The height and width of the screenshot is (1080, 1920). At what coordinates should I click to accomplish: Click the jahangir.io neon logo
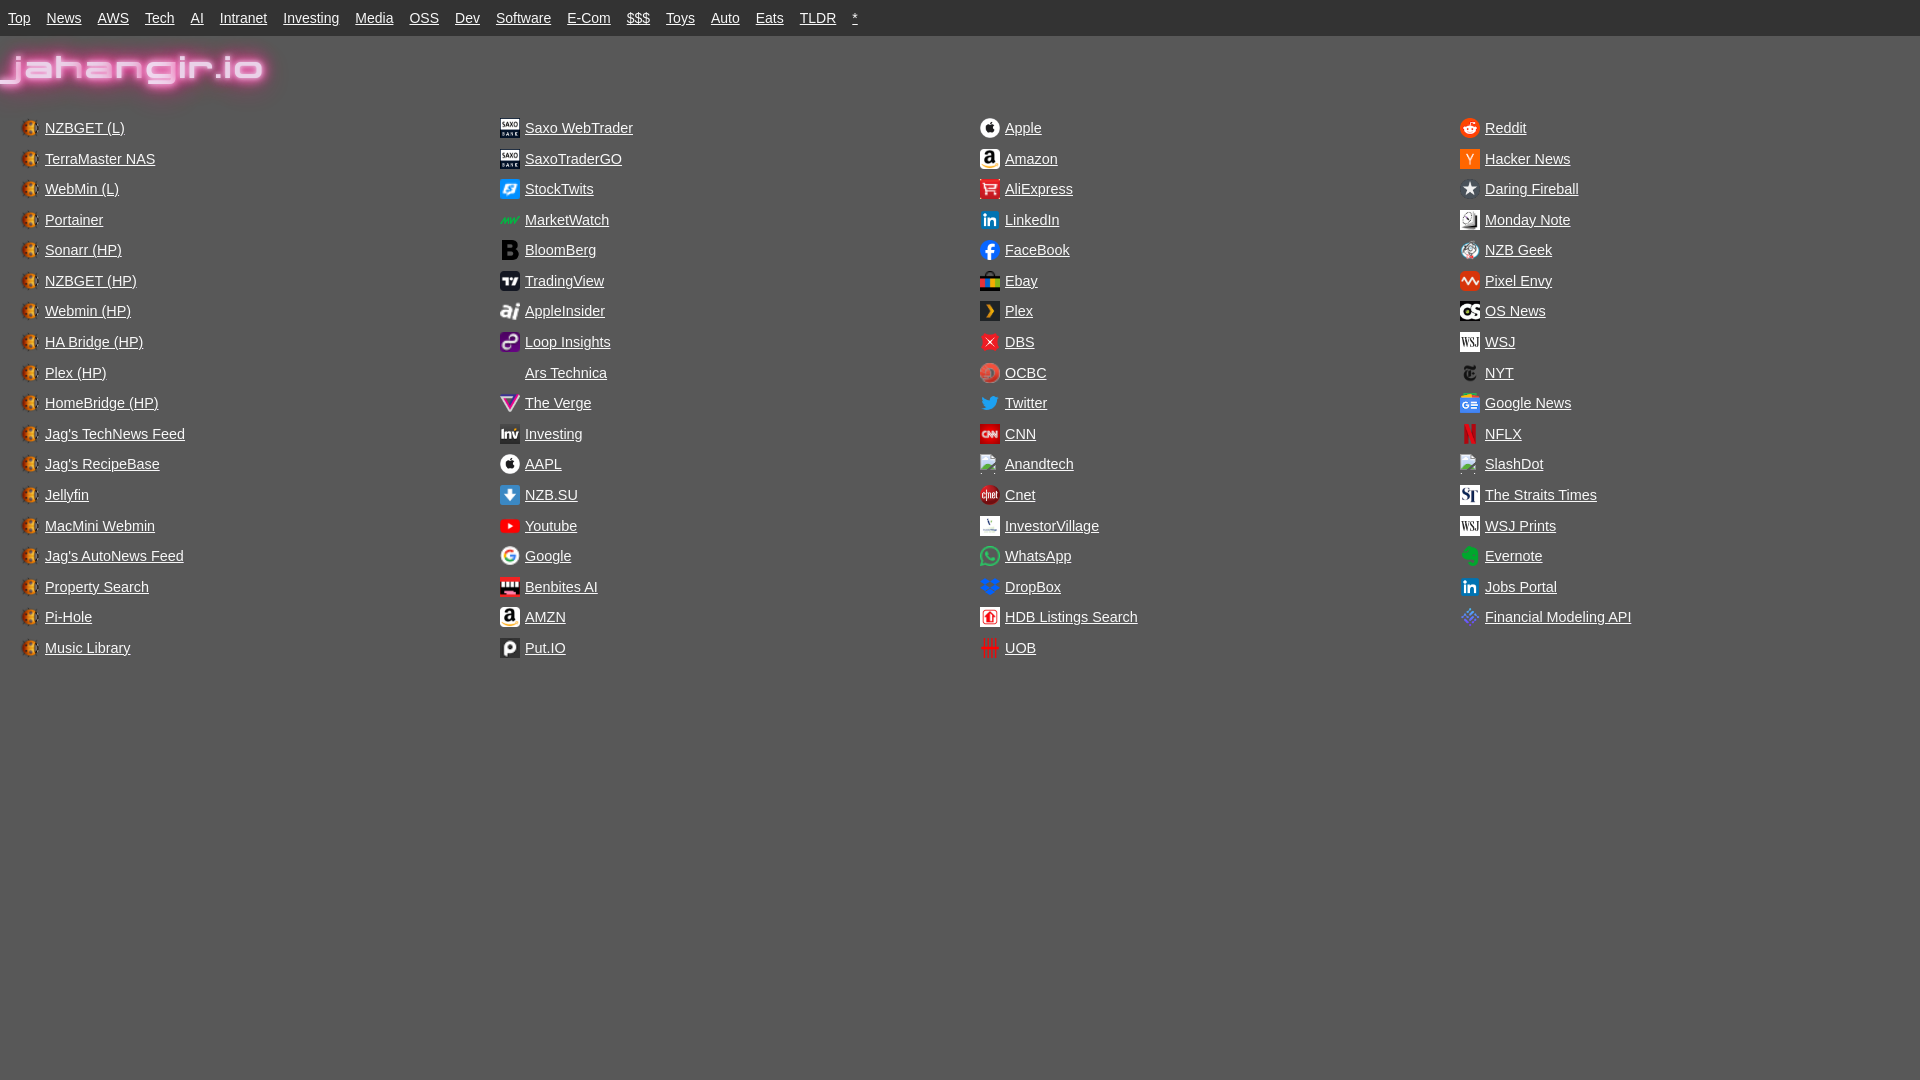[133, 69]
